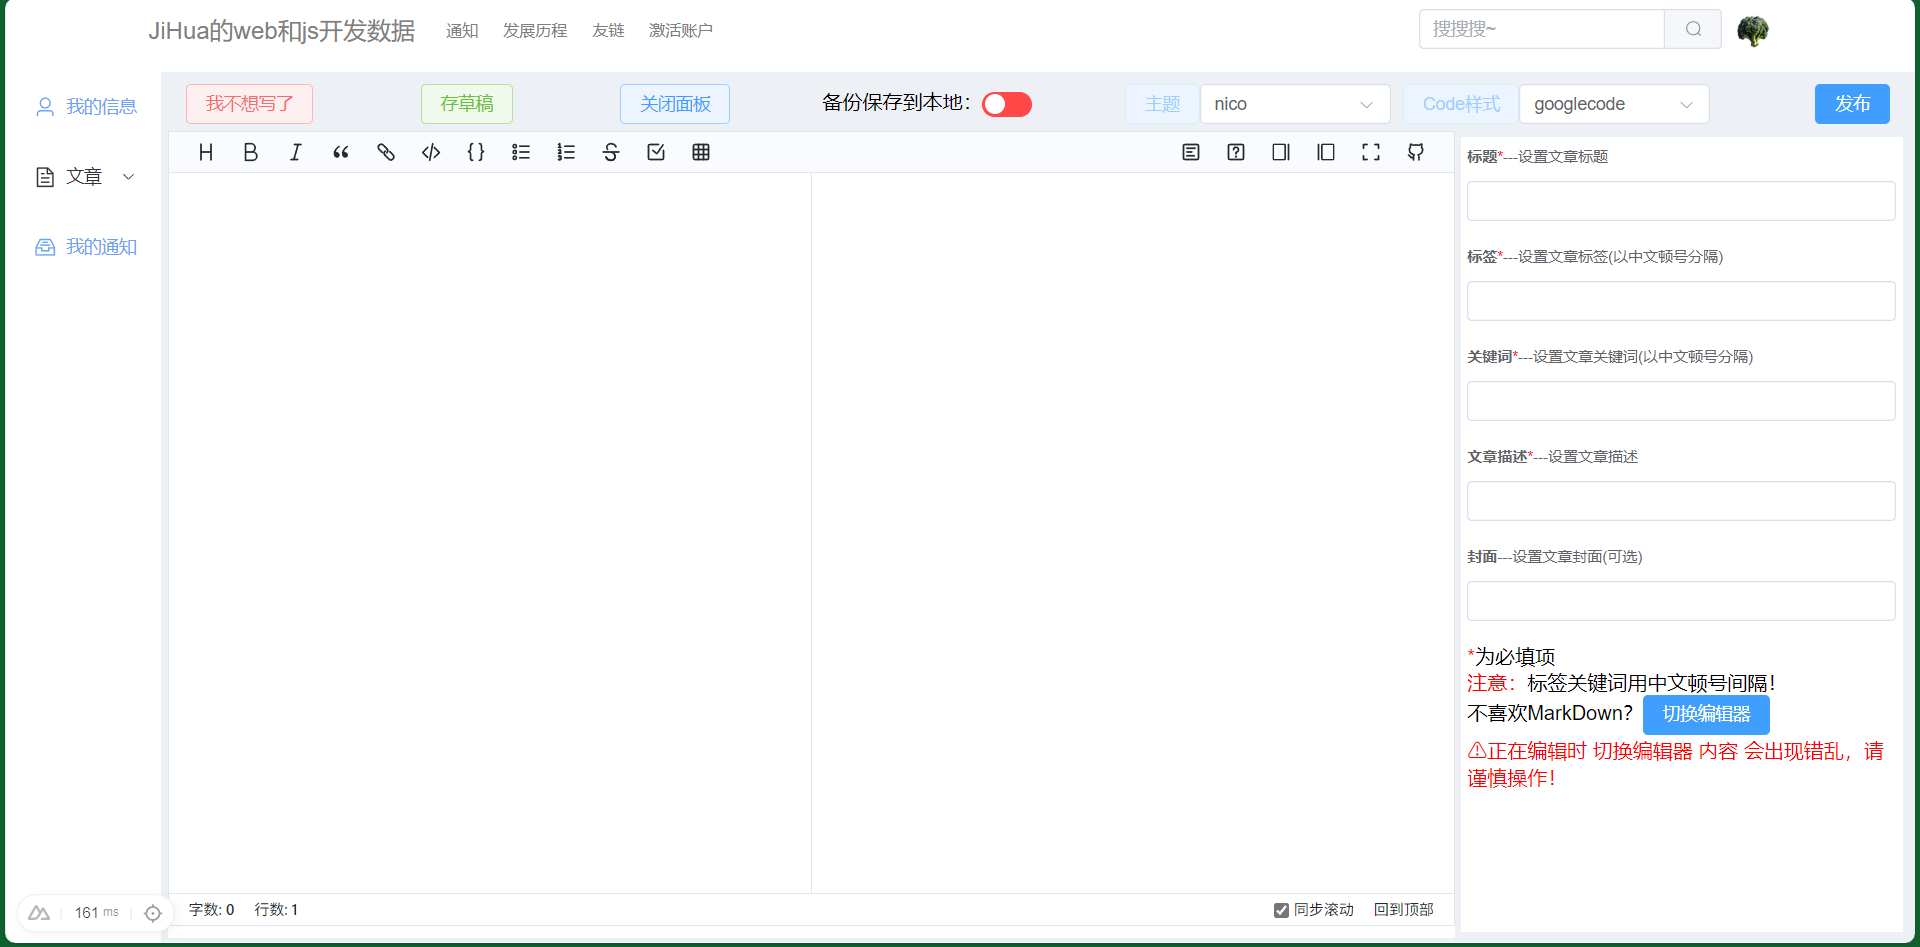
Task: Toggle bold text formatting
Action: tap(251, 152)
